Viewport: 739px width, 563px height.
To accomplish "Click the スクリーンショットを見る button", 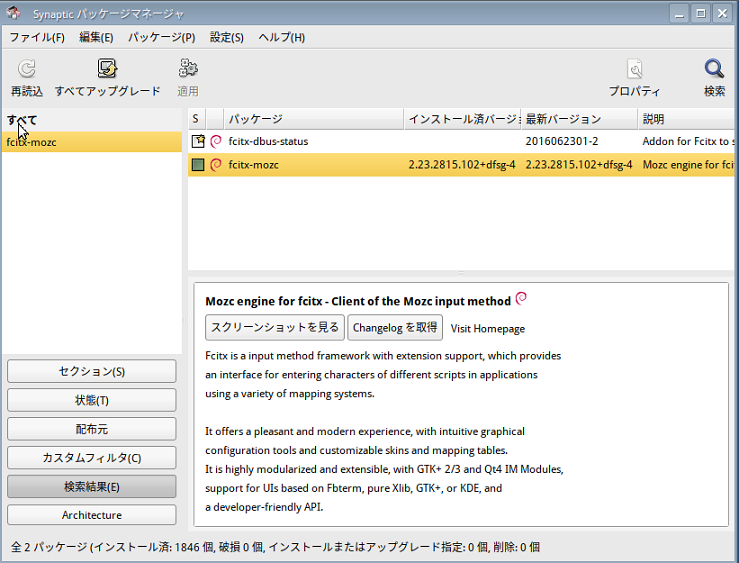I will pos(275,327).
